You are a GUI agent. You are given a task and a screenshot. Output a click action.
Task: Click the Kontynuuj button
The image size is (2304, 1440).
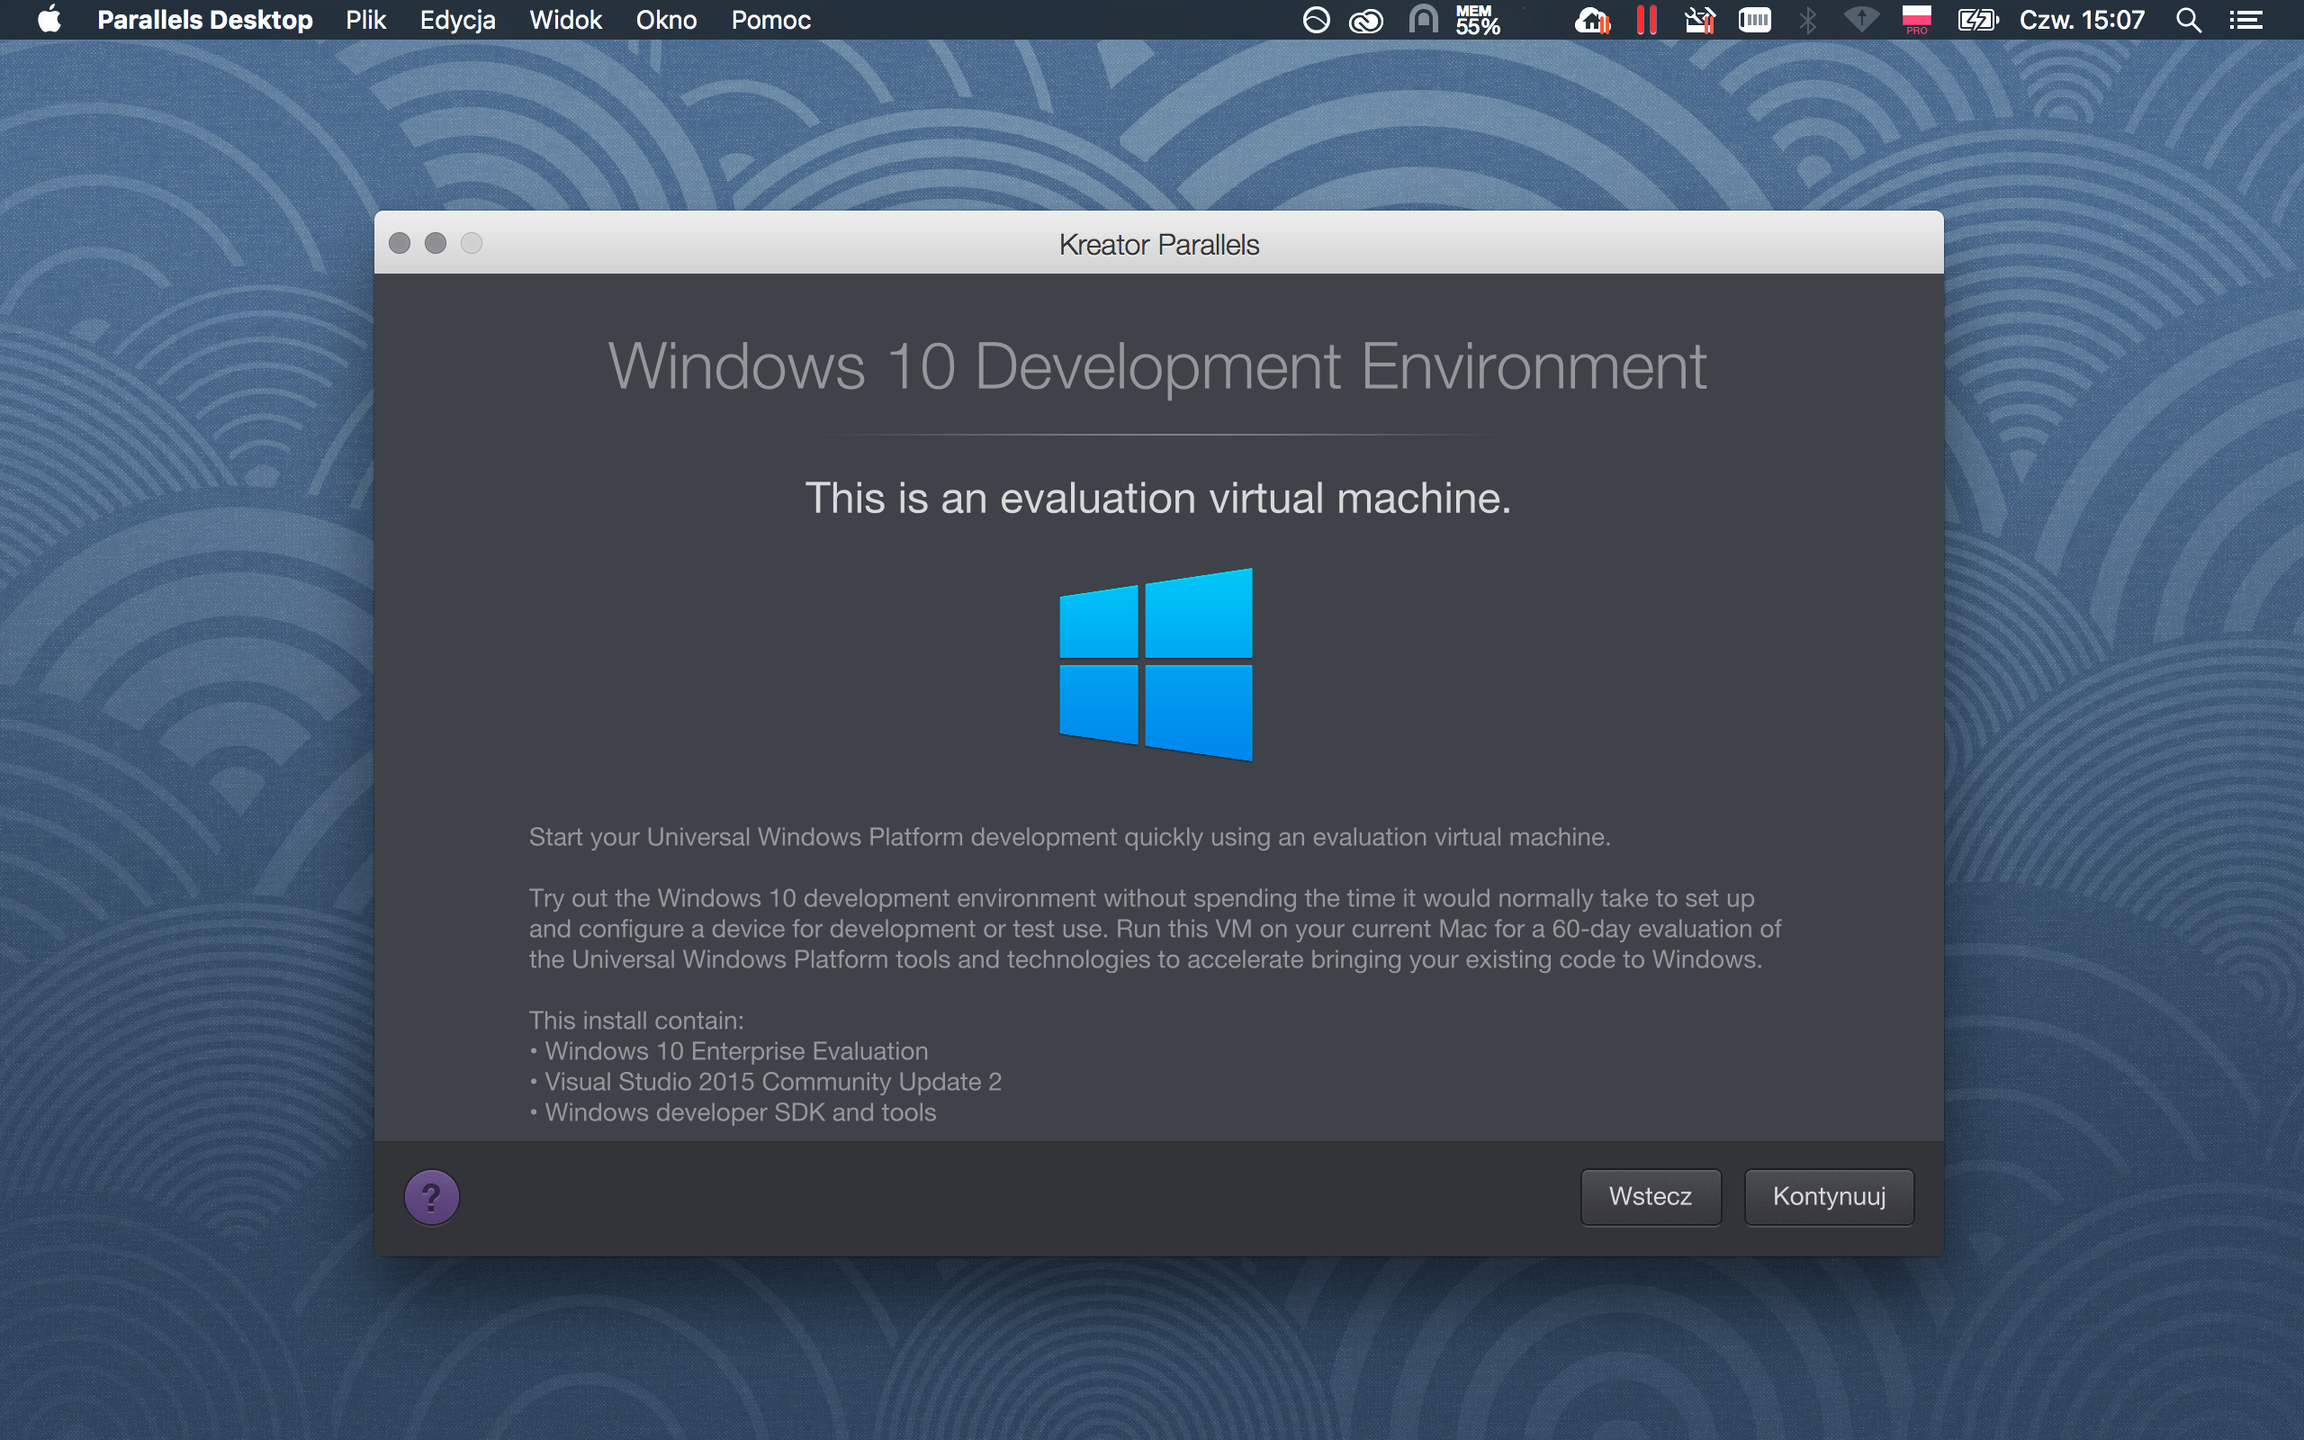coord(1828,1196)
